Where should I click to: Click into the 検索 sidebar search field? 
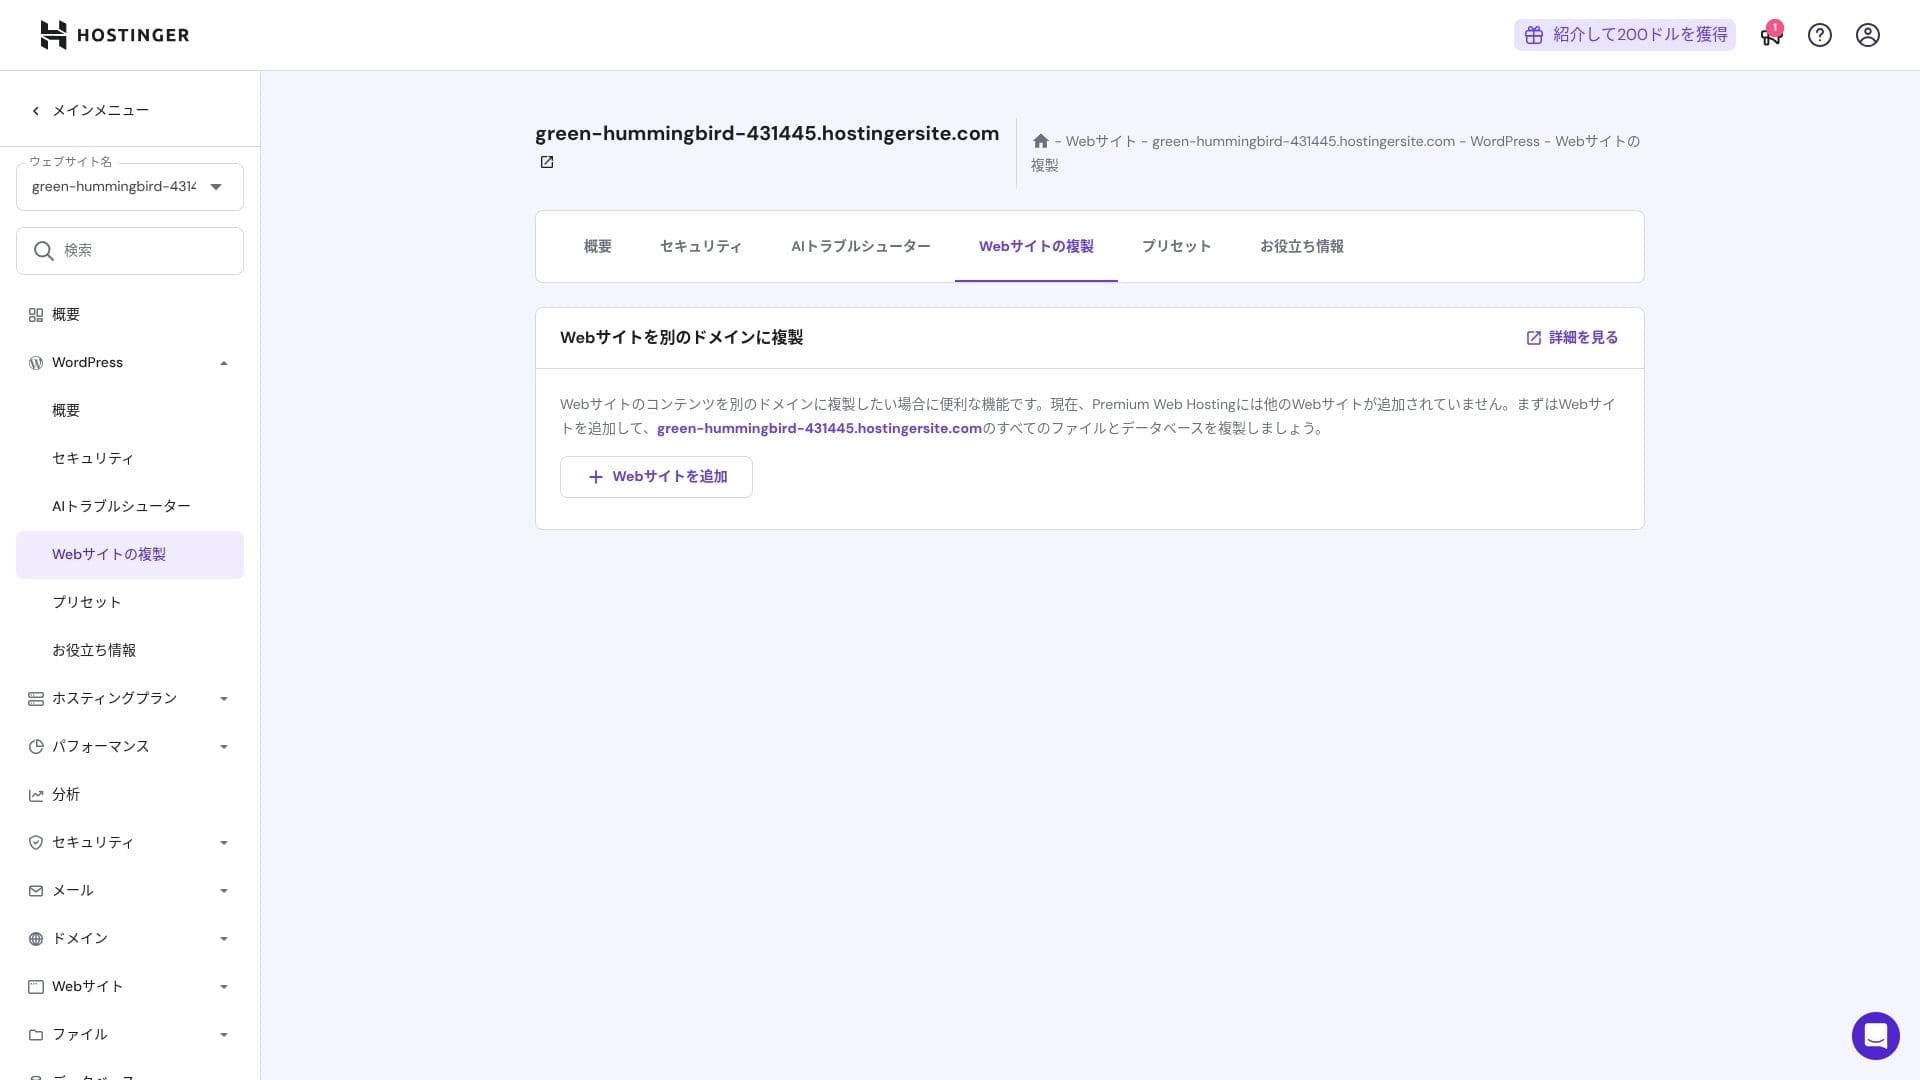tap(130, 251)
